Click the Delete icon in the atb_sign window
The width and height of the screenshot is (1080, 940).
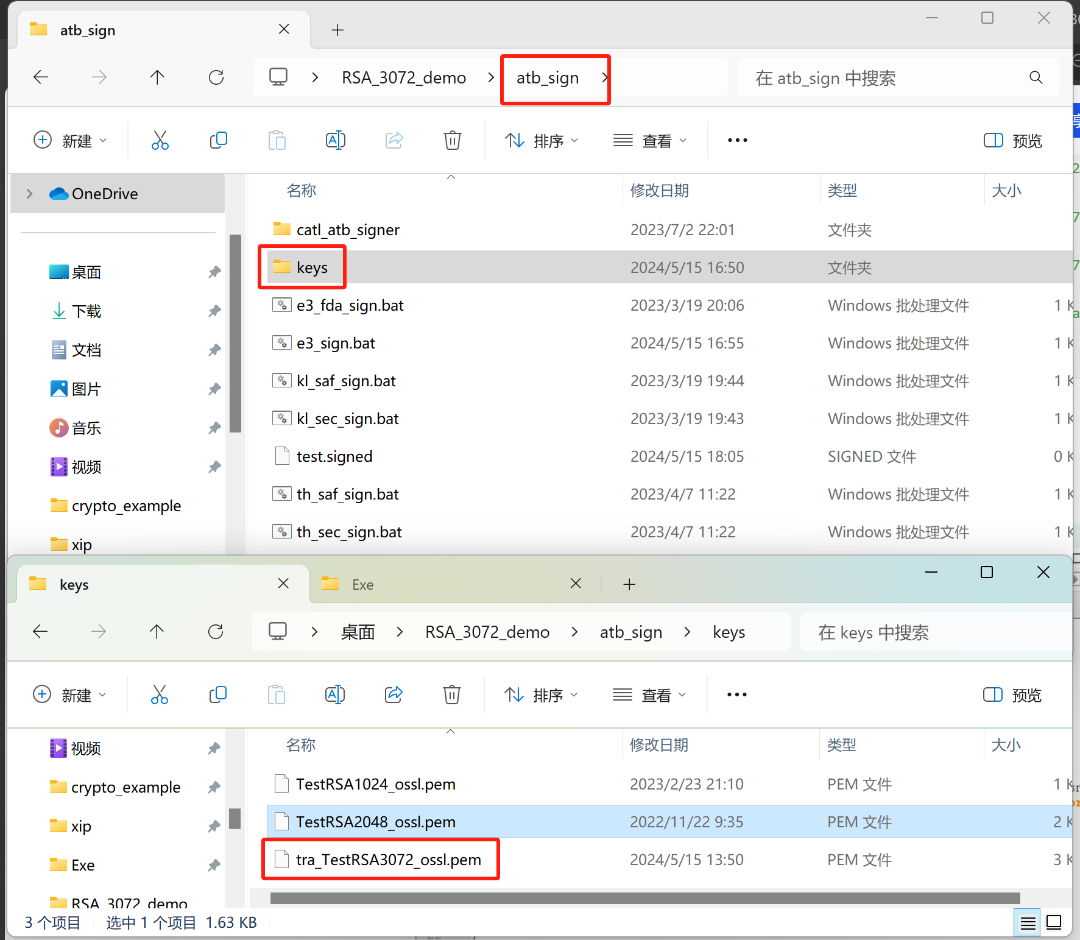tap(452, 139)
